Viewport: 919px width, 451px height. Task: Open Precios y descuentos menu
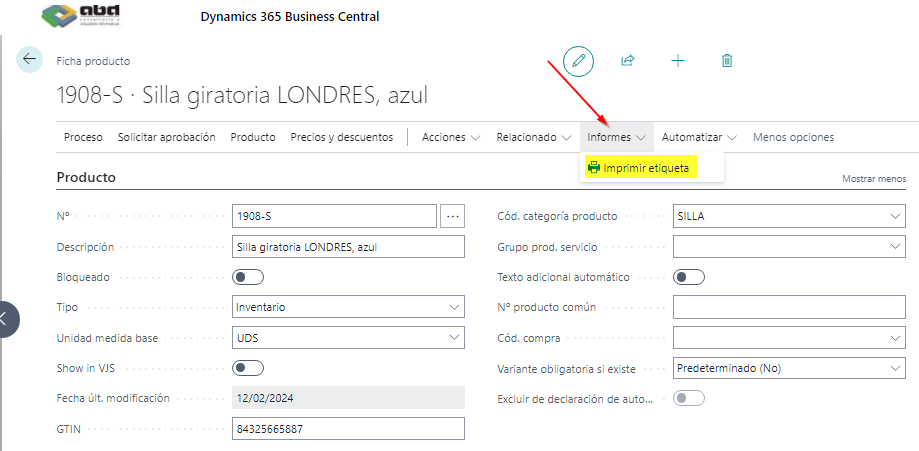pyautogui.click(x=342, y=137)
